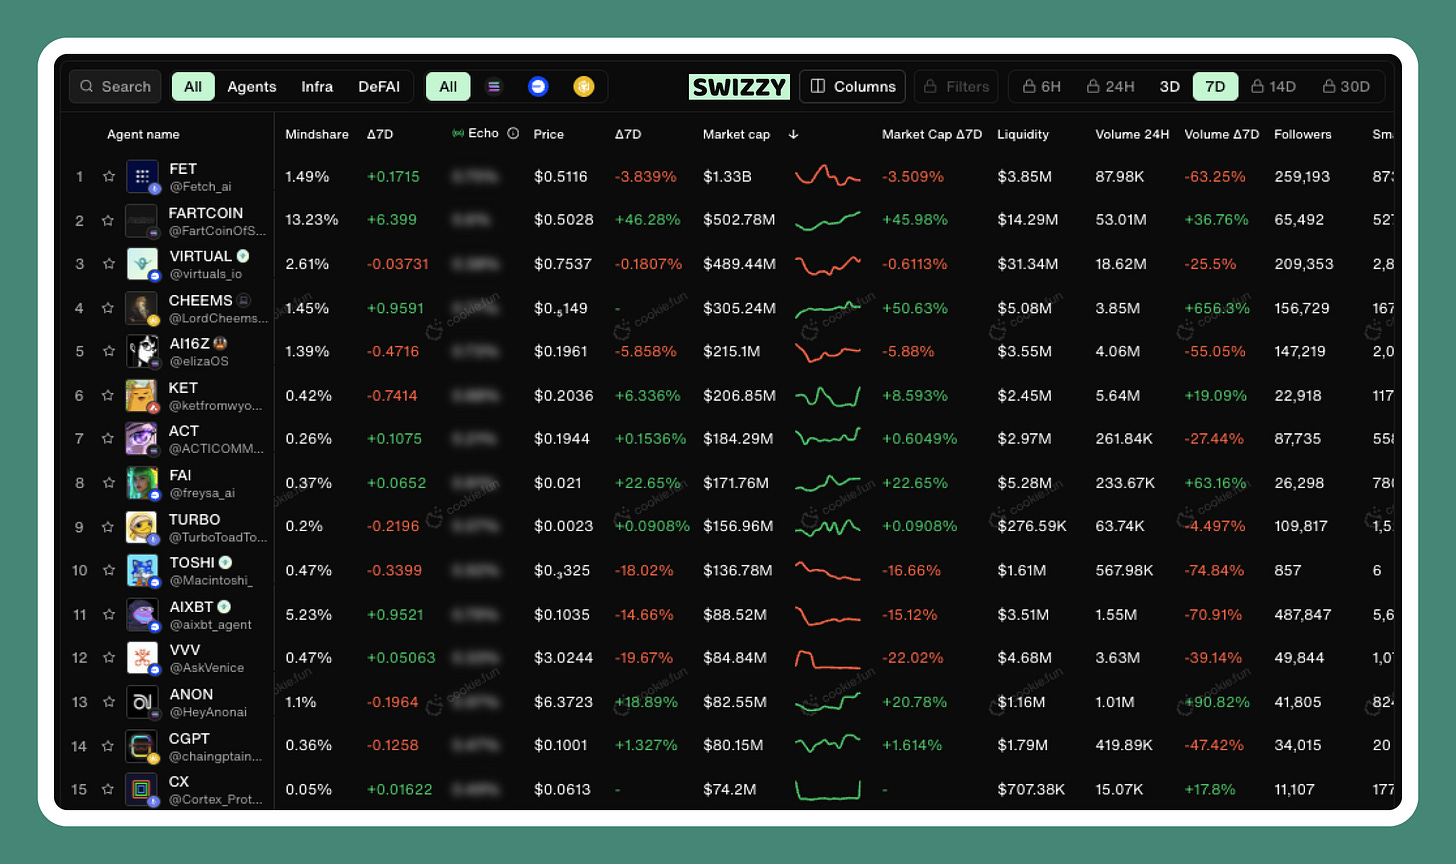Open the FAI agent avatar
This screenshot has height=864, width=1456.
coord(142,482)
